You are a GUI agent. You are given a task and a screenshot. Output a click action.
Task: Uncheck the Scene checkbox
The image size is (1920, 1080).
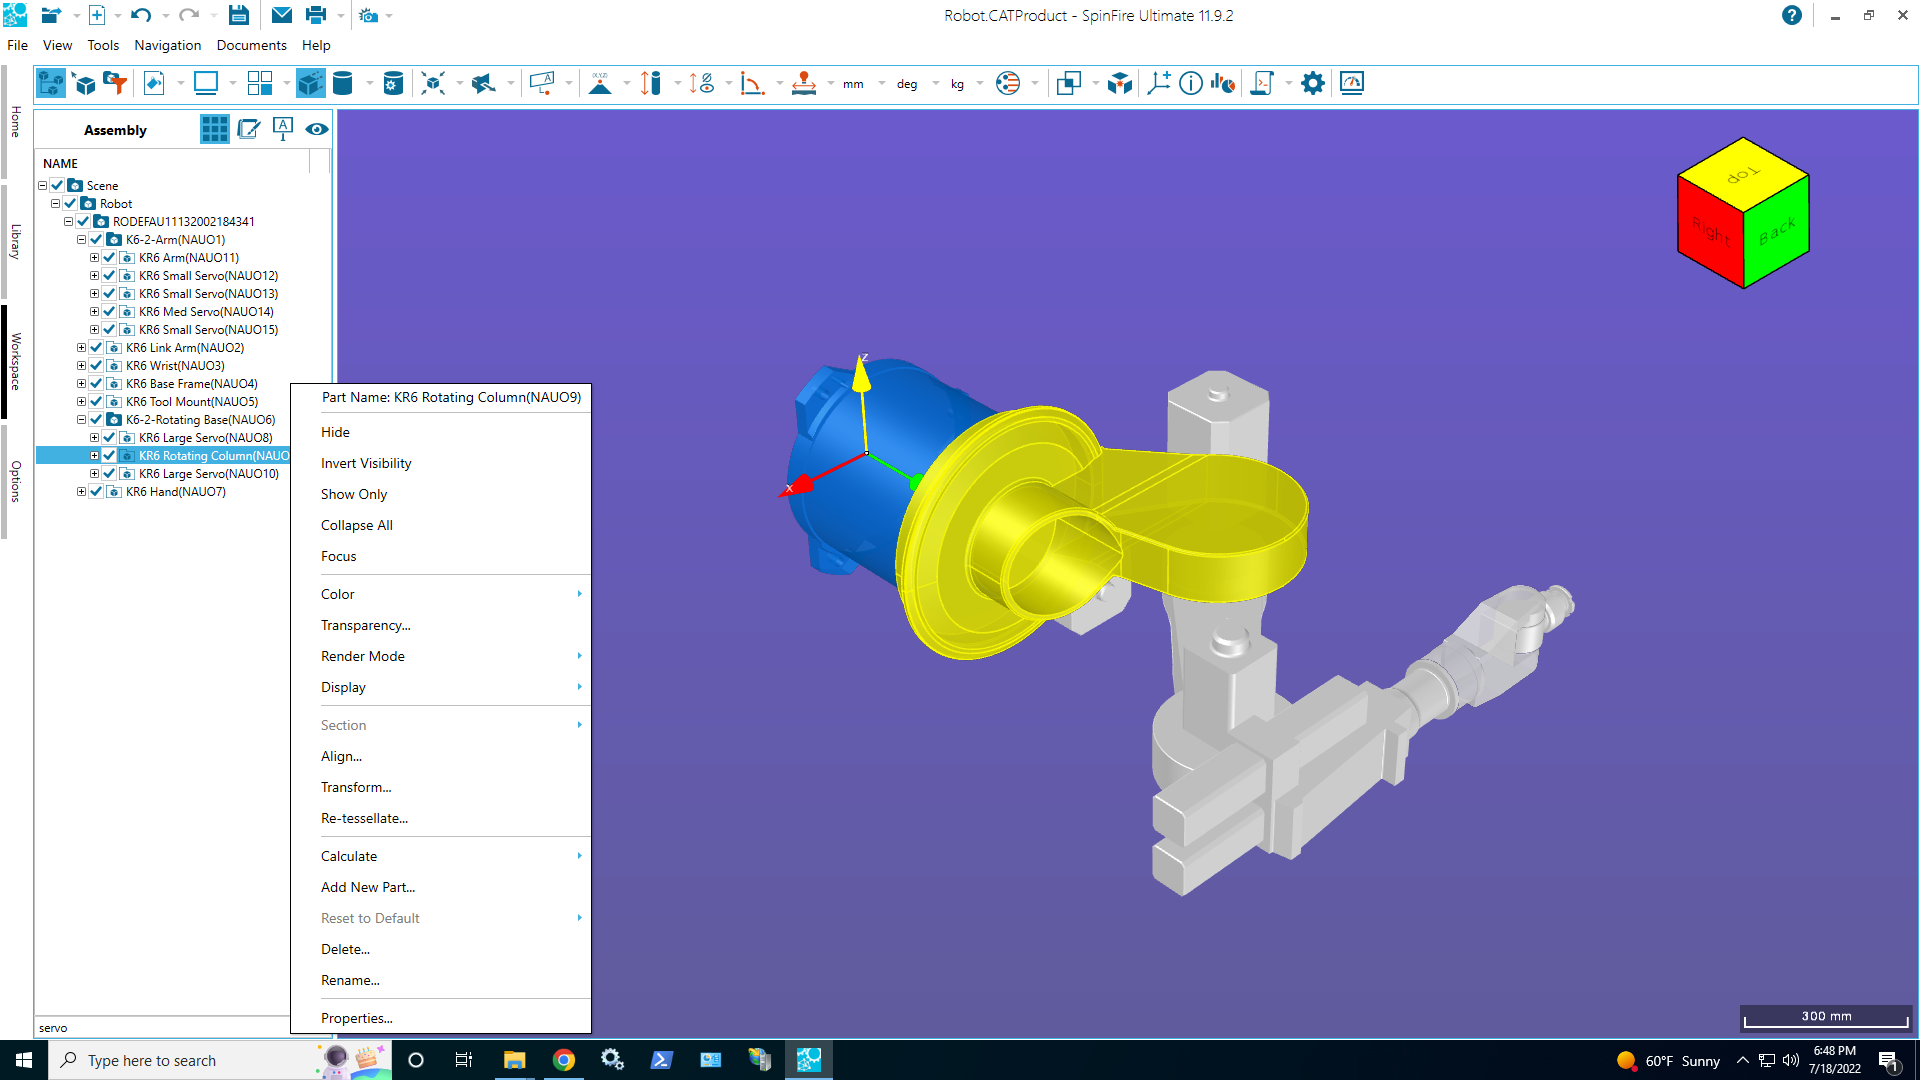(x=58, y=185)
